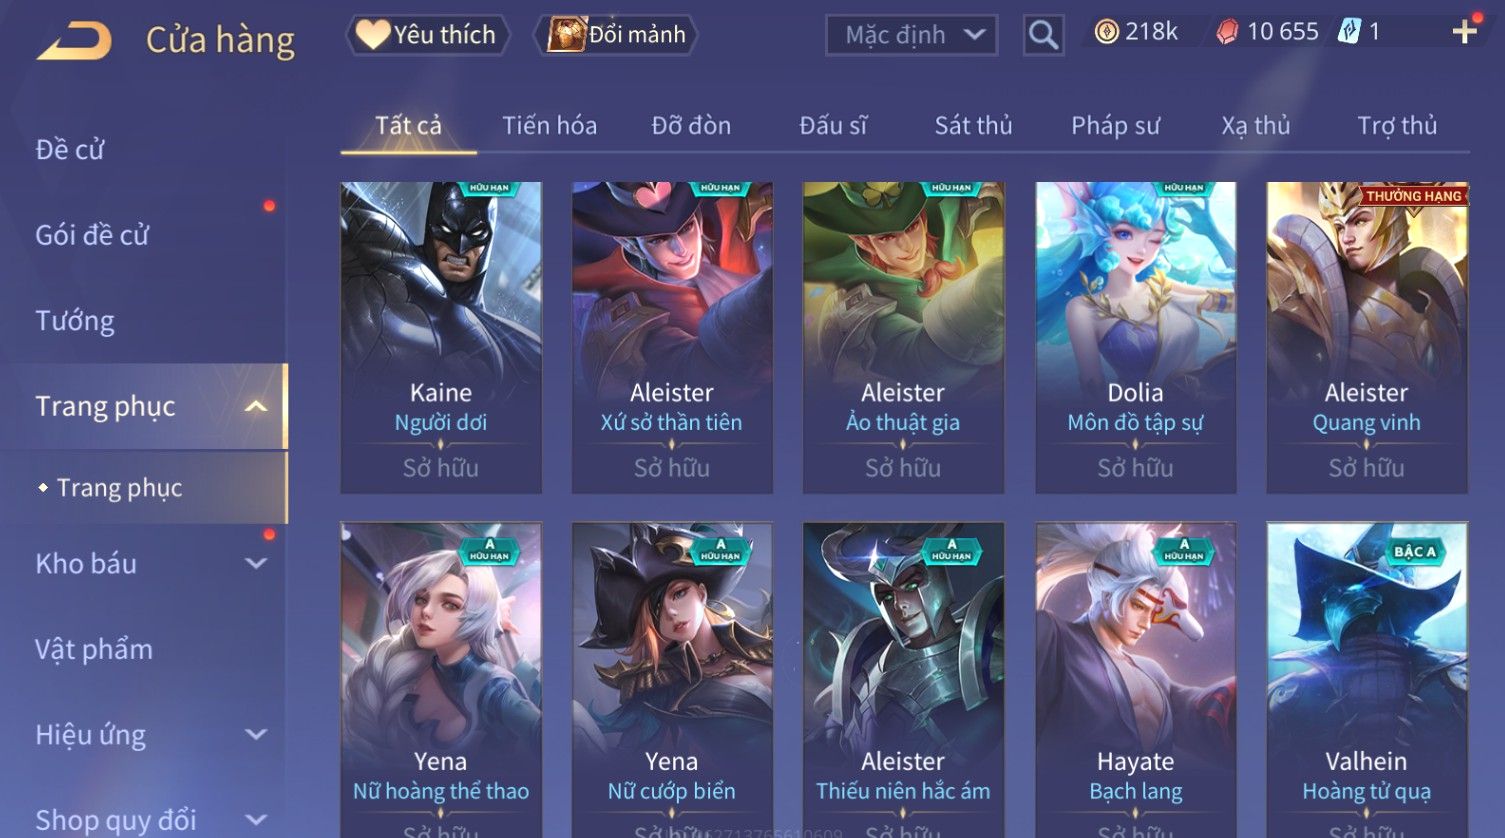This screenshot has width=1505, height=838.
Task: Select Kaine Người dơi skin card
Action: 441,337
